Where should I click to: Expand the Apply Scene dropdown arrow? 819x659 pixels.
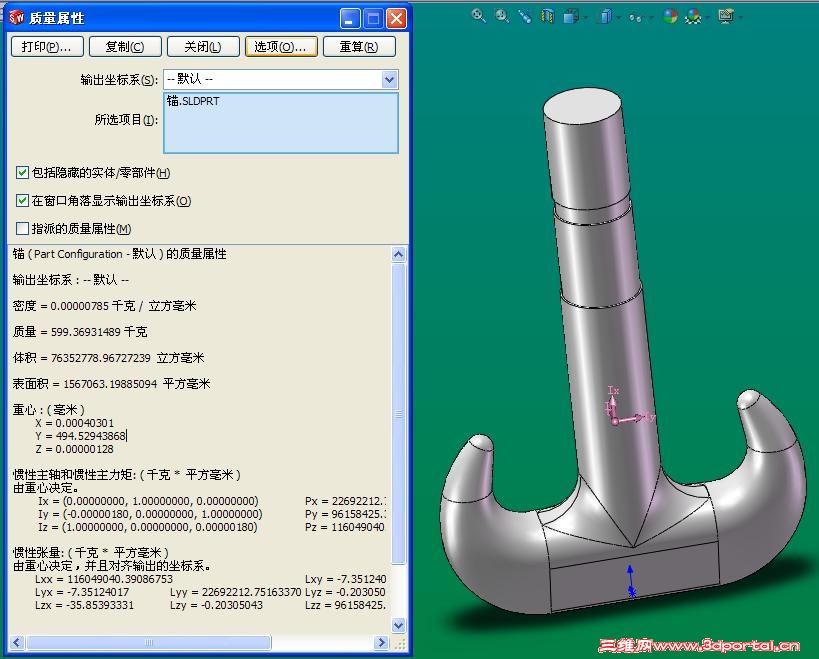click(708, 18)
